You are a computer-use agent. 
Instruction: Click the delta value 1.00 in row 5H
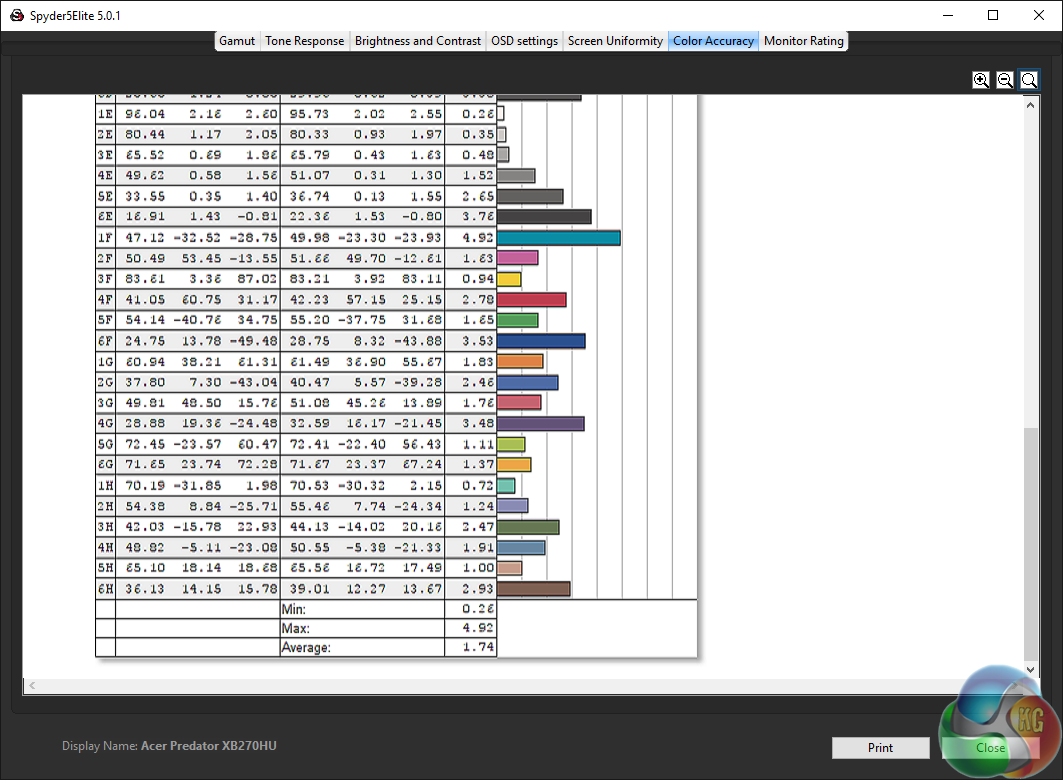point(478,568)
